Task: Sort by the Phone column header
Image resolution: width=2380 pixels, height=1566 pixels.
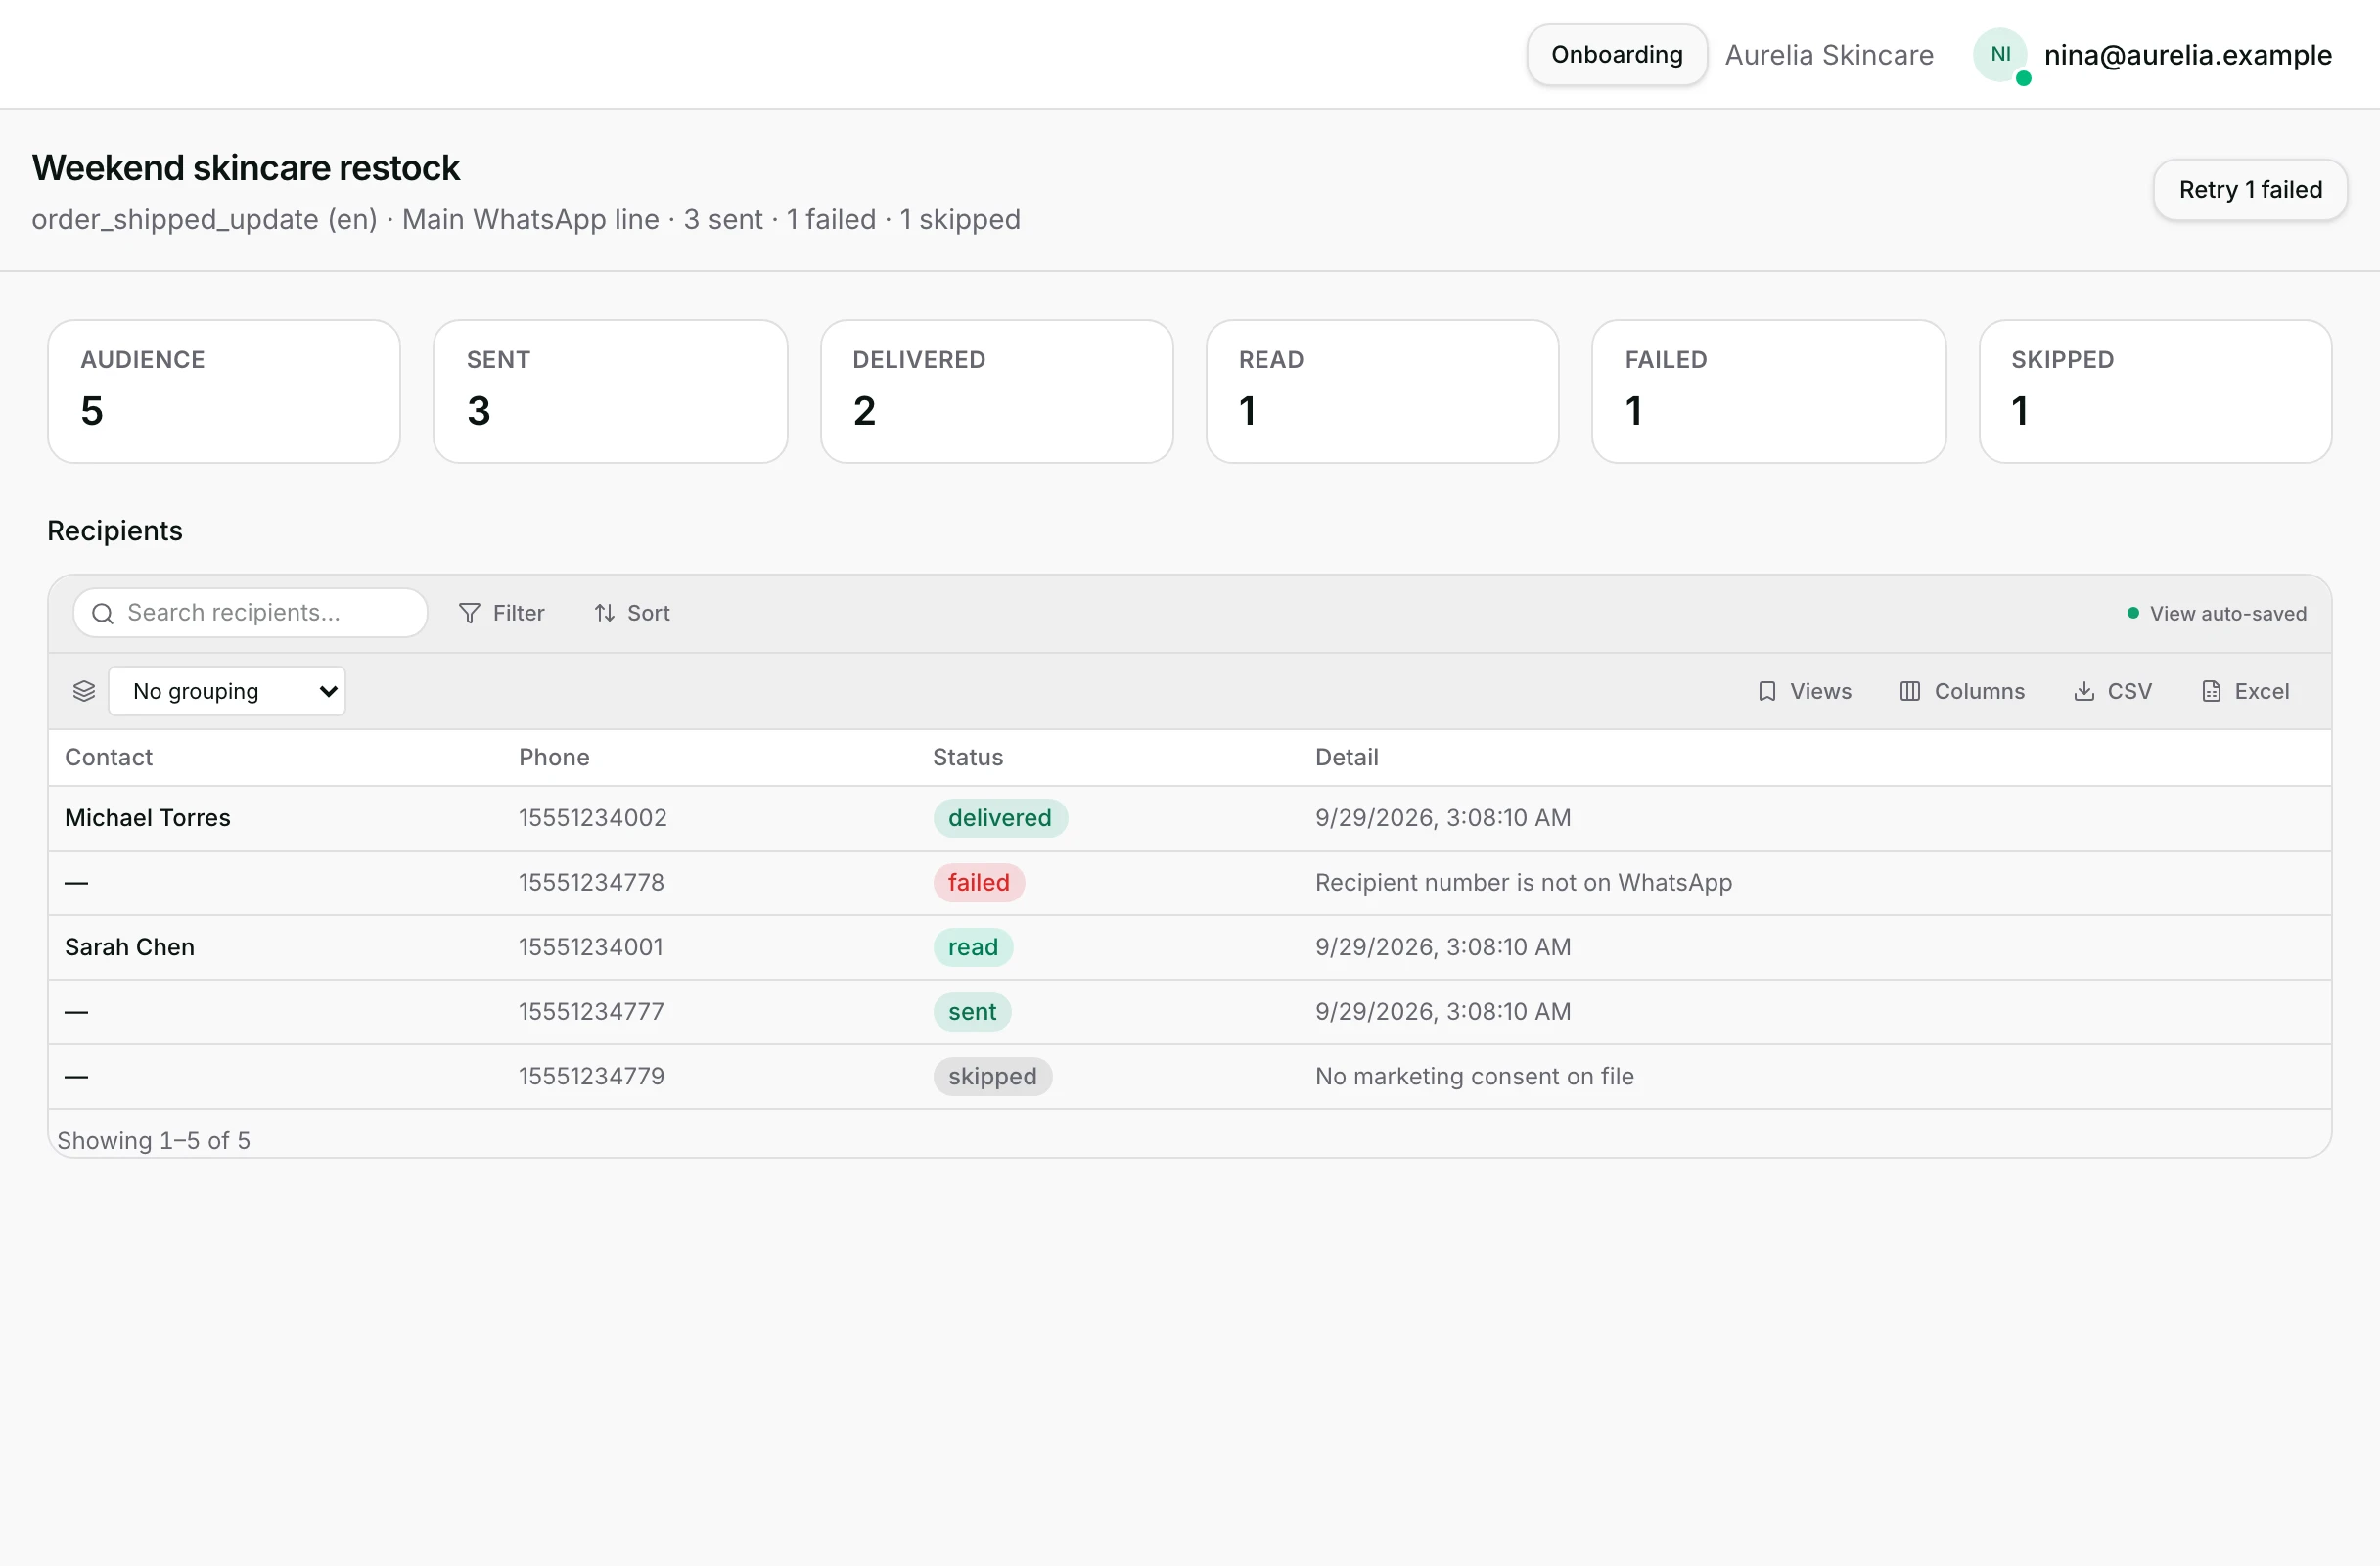Action: (x=554, y=757)
